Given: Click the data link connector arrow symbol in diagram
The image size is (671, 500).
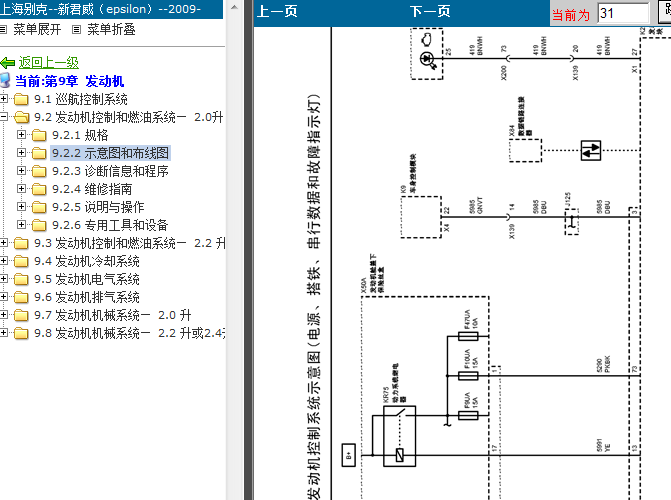Looking at the screenshot, I should click(591, 150).
